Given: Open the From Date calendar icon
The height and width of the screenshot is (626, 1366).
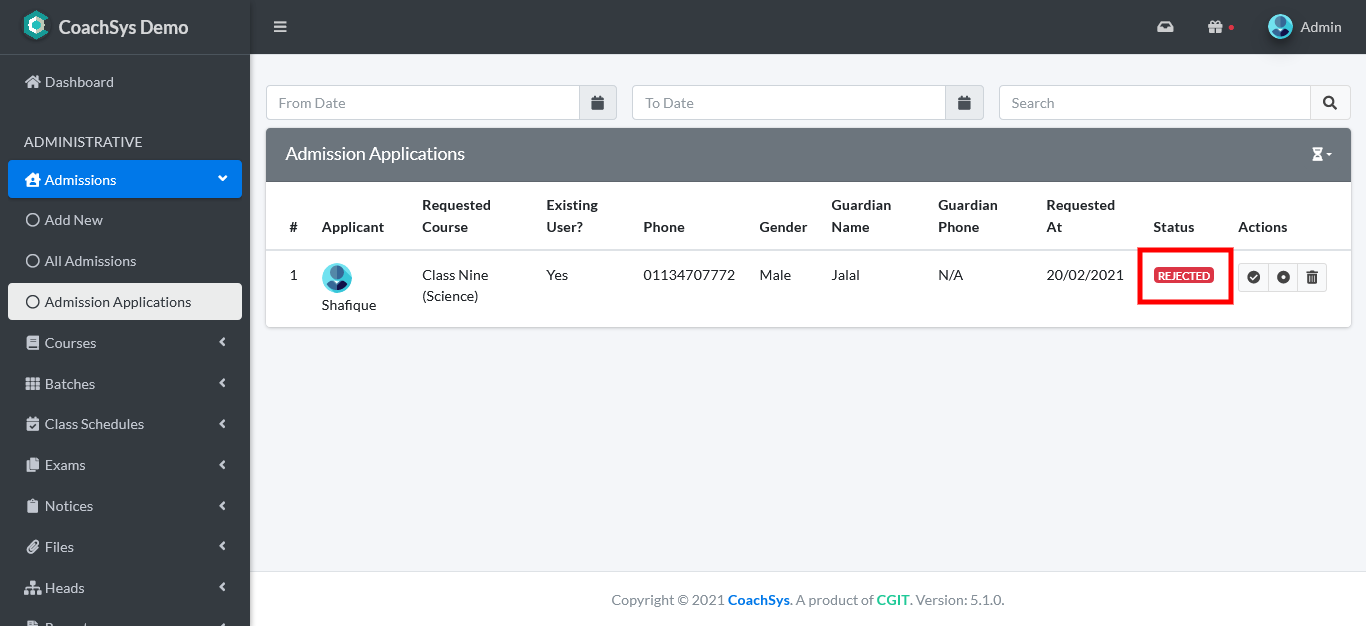Looking at the screenshot, I should pyautogui.click(x=598, y=103).
